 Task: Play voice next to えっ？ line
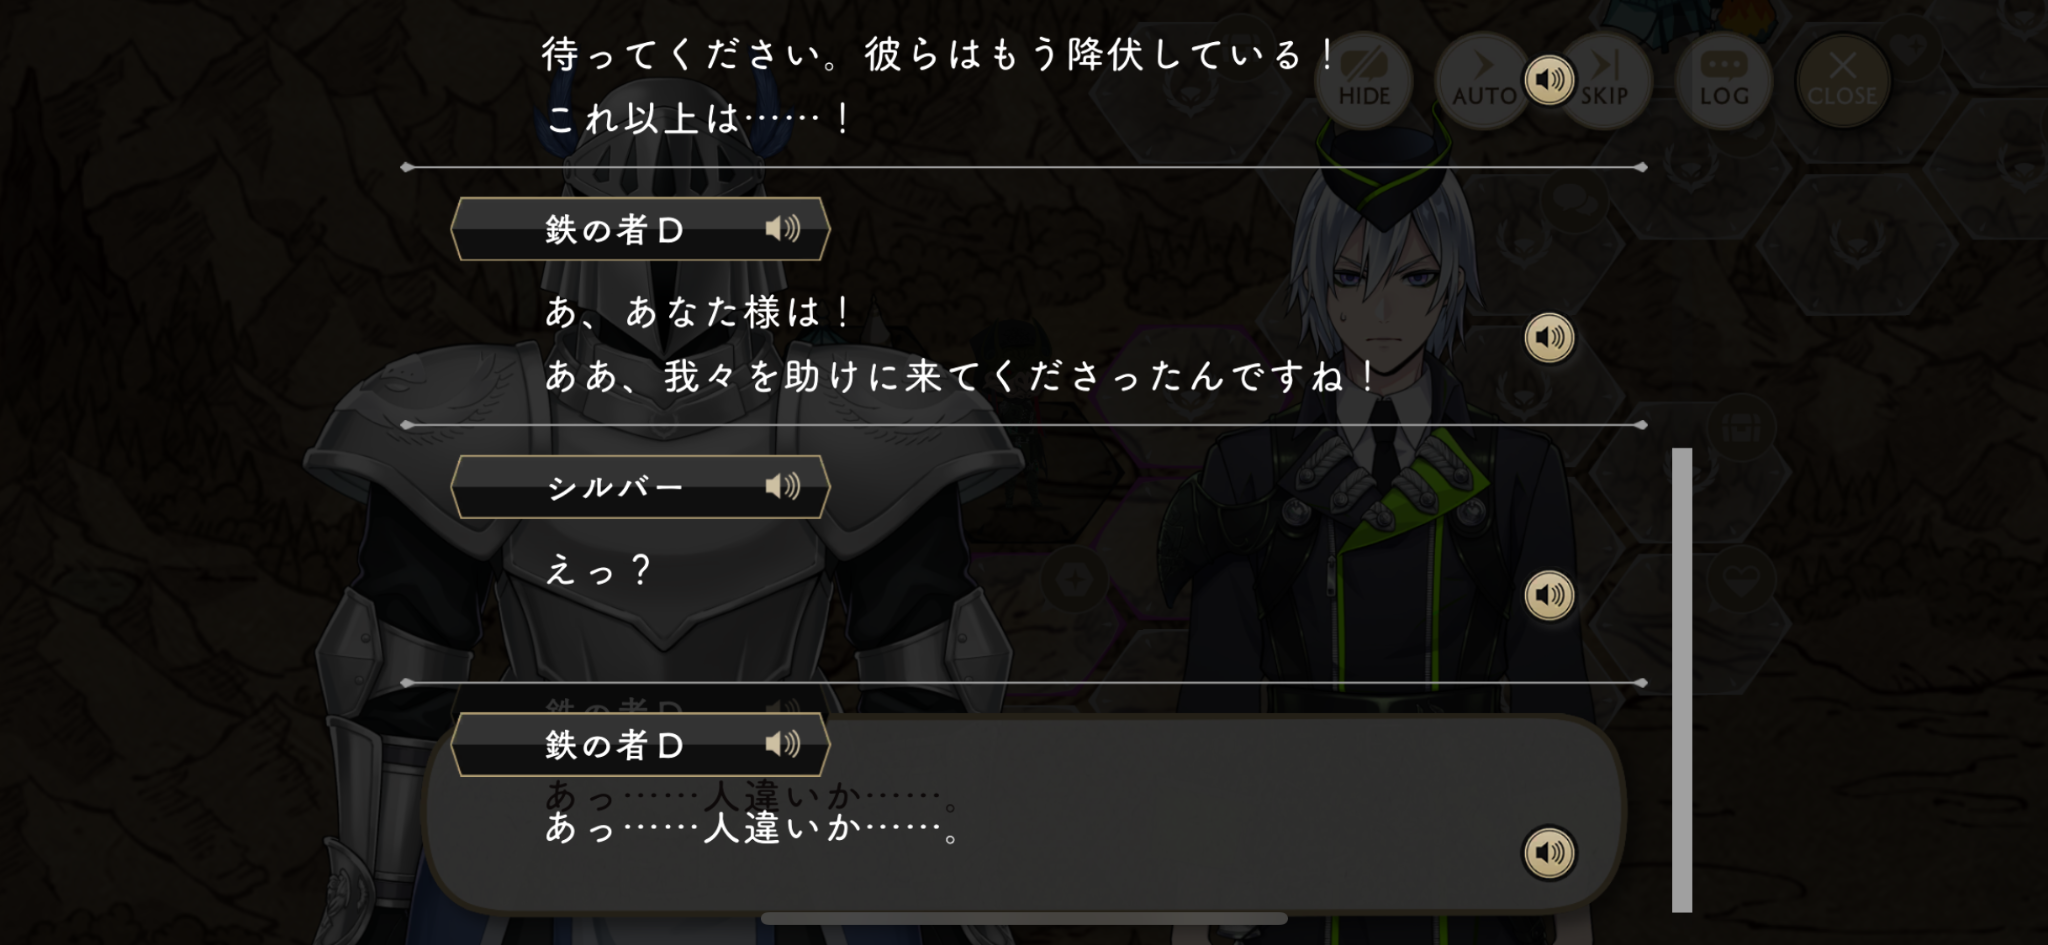pos(1549,595)
